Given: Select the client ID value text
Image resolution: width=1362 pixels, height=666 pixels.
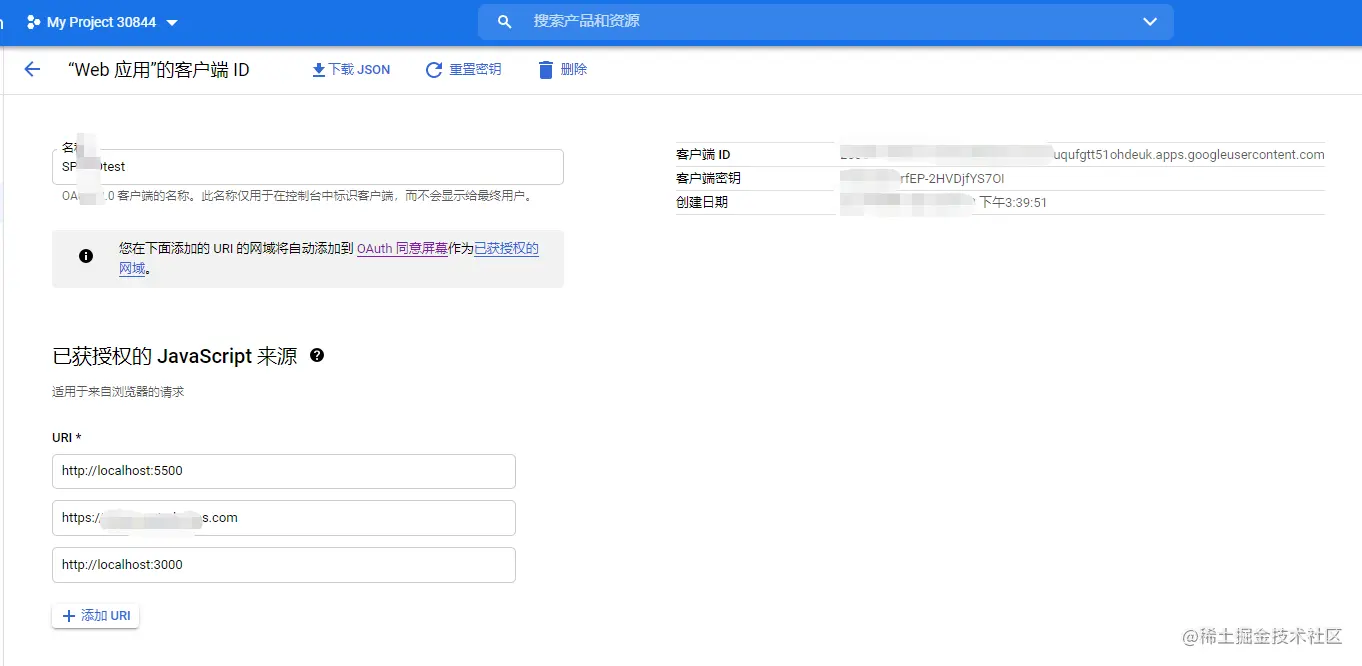Looking at the screenshot, I should tap(1082, 154).
